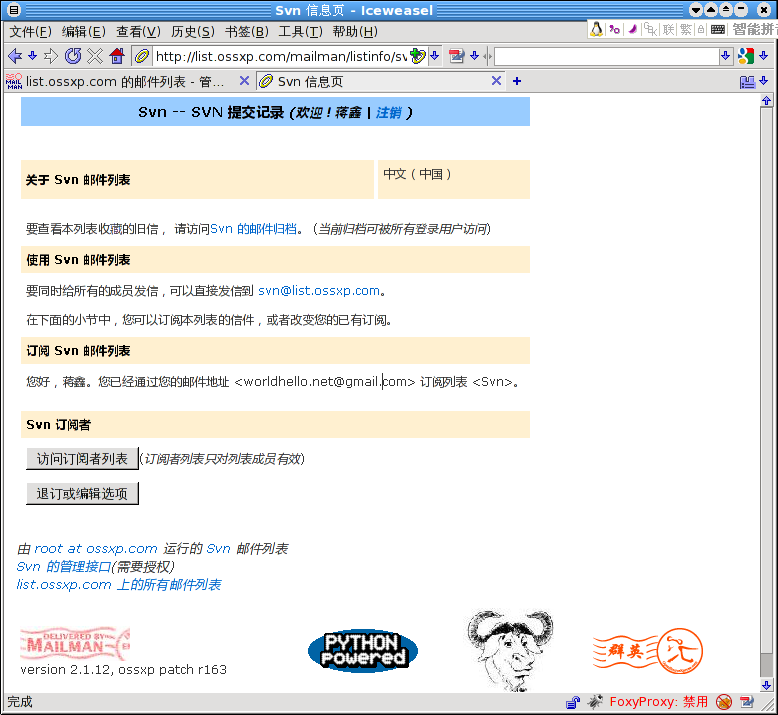Click the Tux penguin input method icon

pyautogui.click(x=596, y=29)
